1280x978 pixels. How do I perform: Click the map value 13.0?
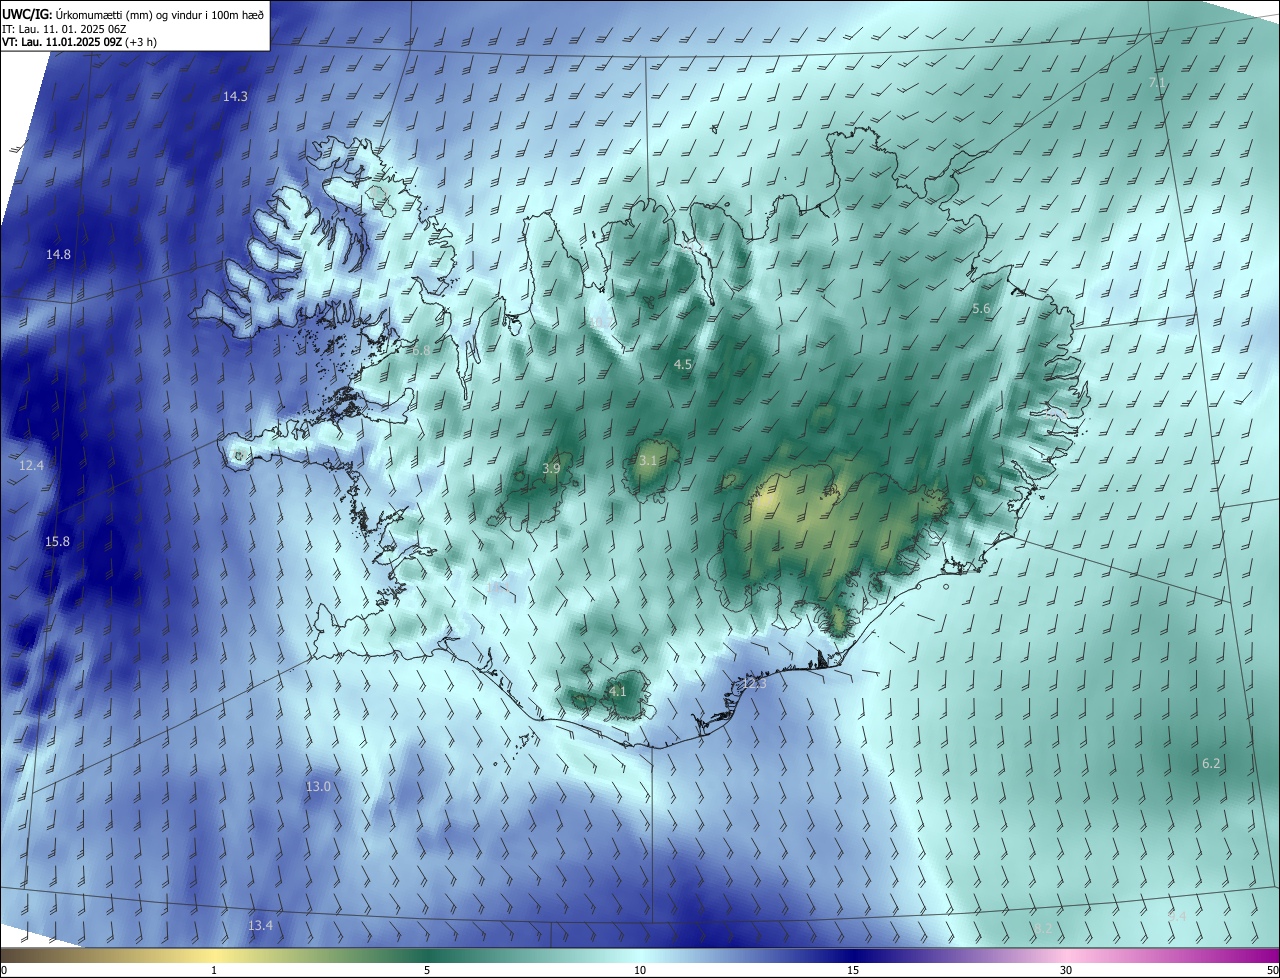(x=317, y=787)
